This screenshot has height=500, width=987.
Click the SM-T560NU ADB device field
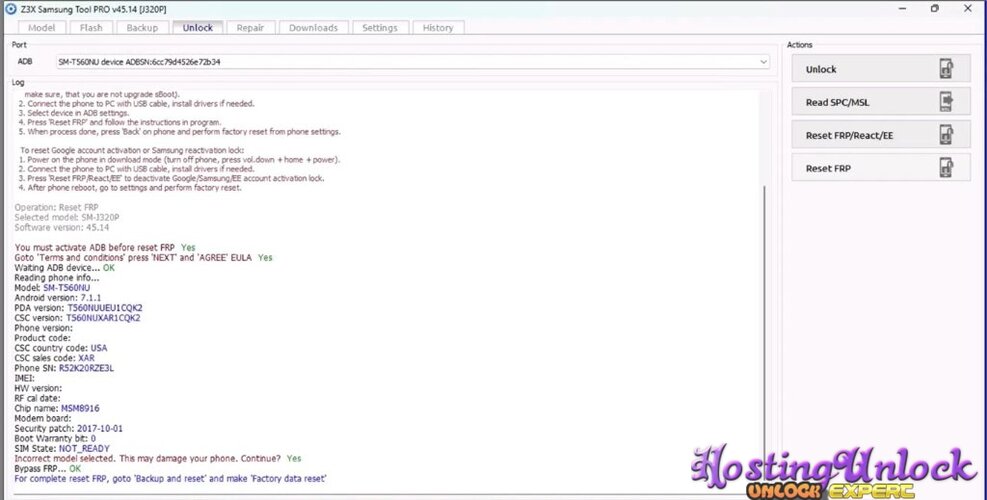(412, 62)
